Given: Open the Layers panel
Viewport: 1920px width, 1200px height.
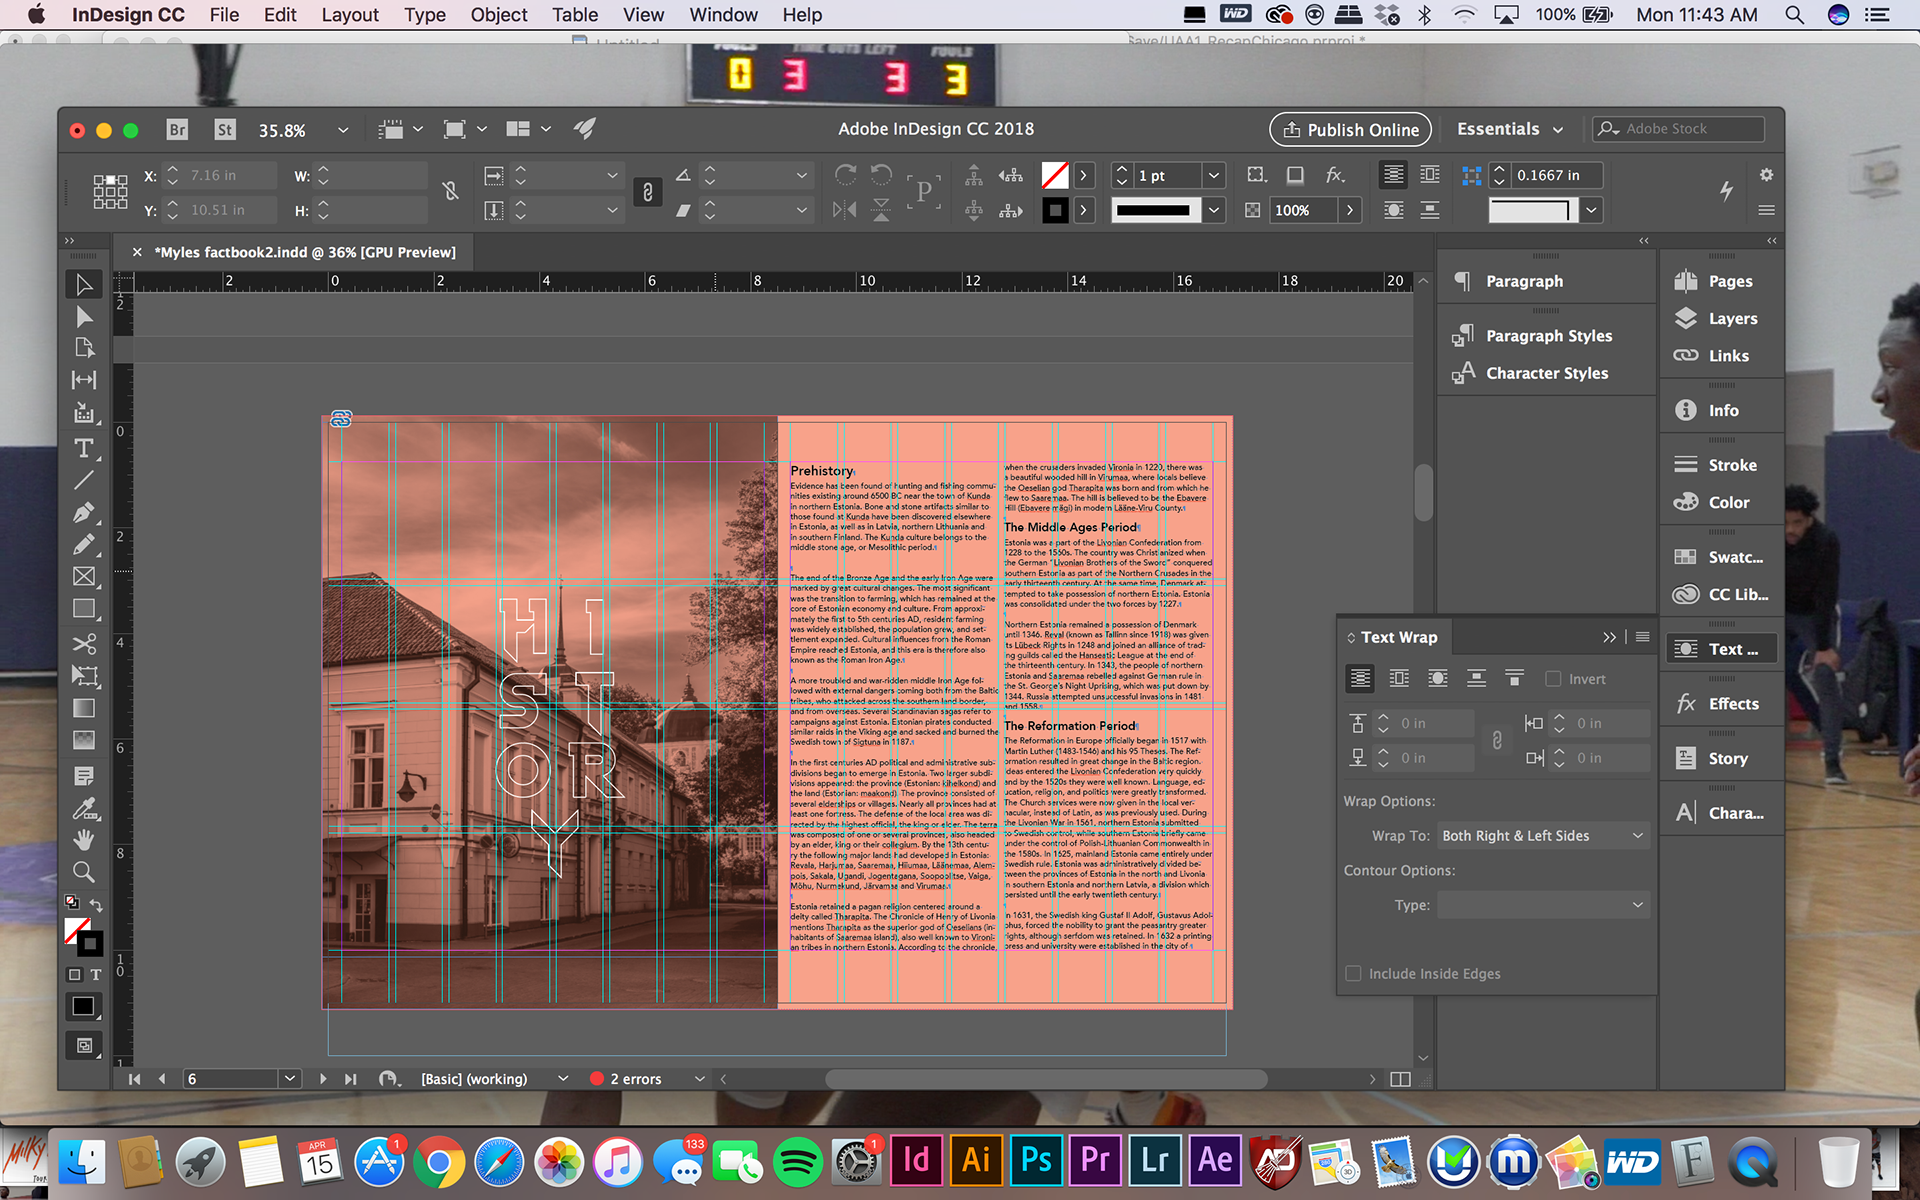Looking at the screenshot, I should click(x=1717, y=318).
